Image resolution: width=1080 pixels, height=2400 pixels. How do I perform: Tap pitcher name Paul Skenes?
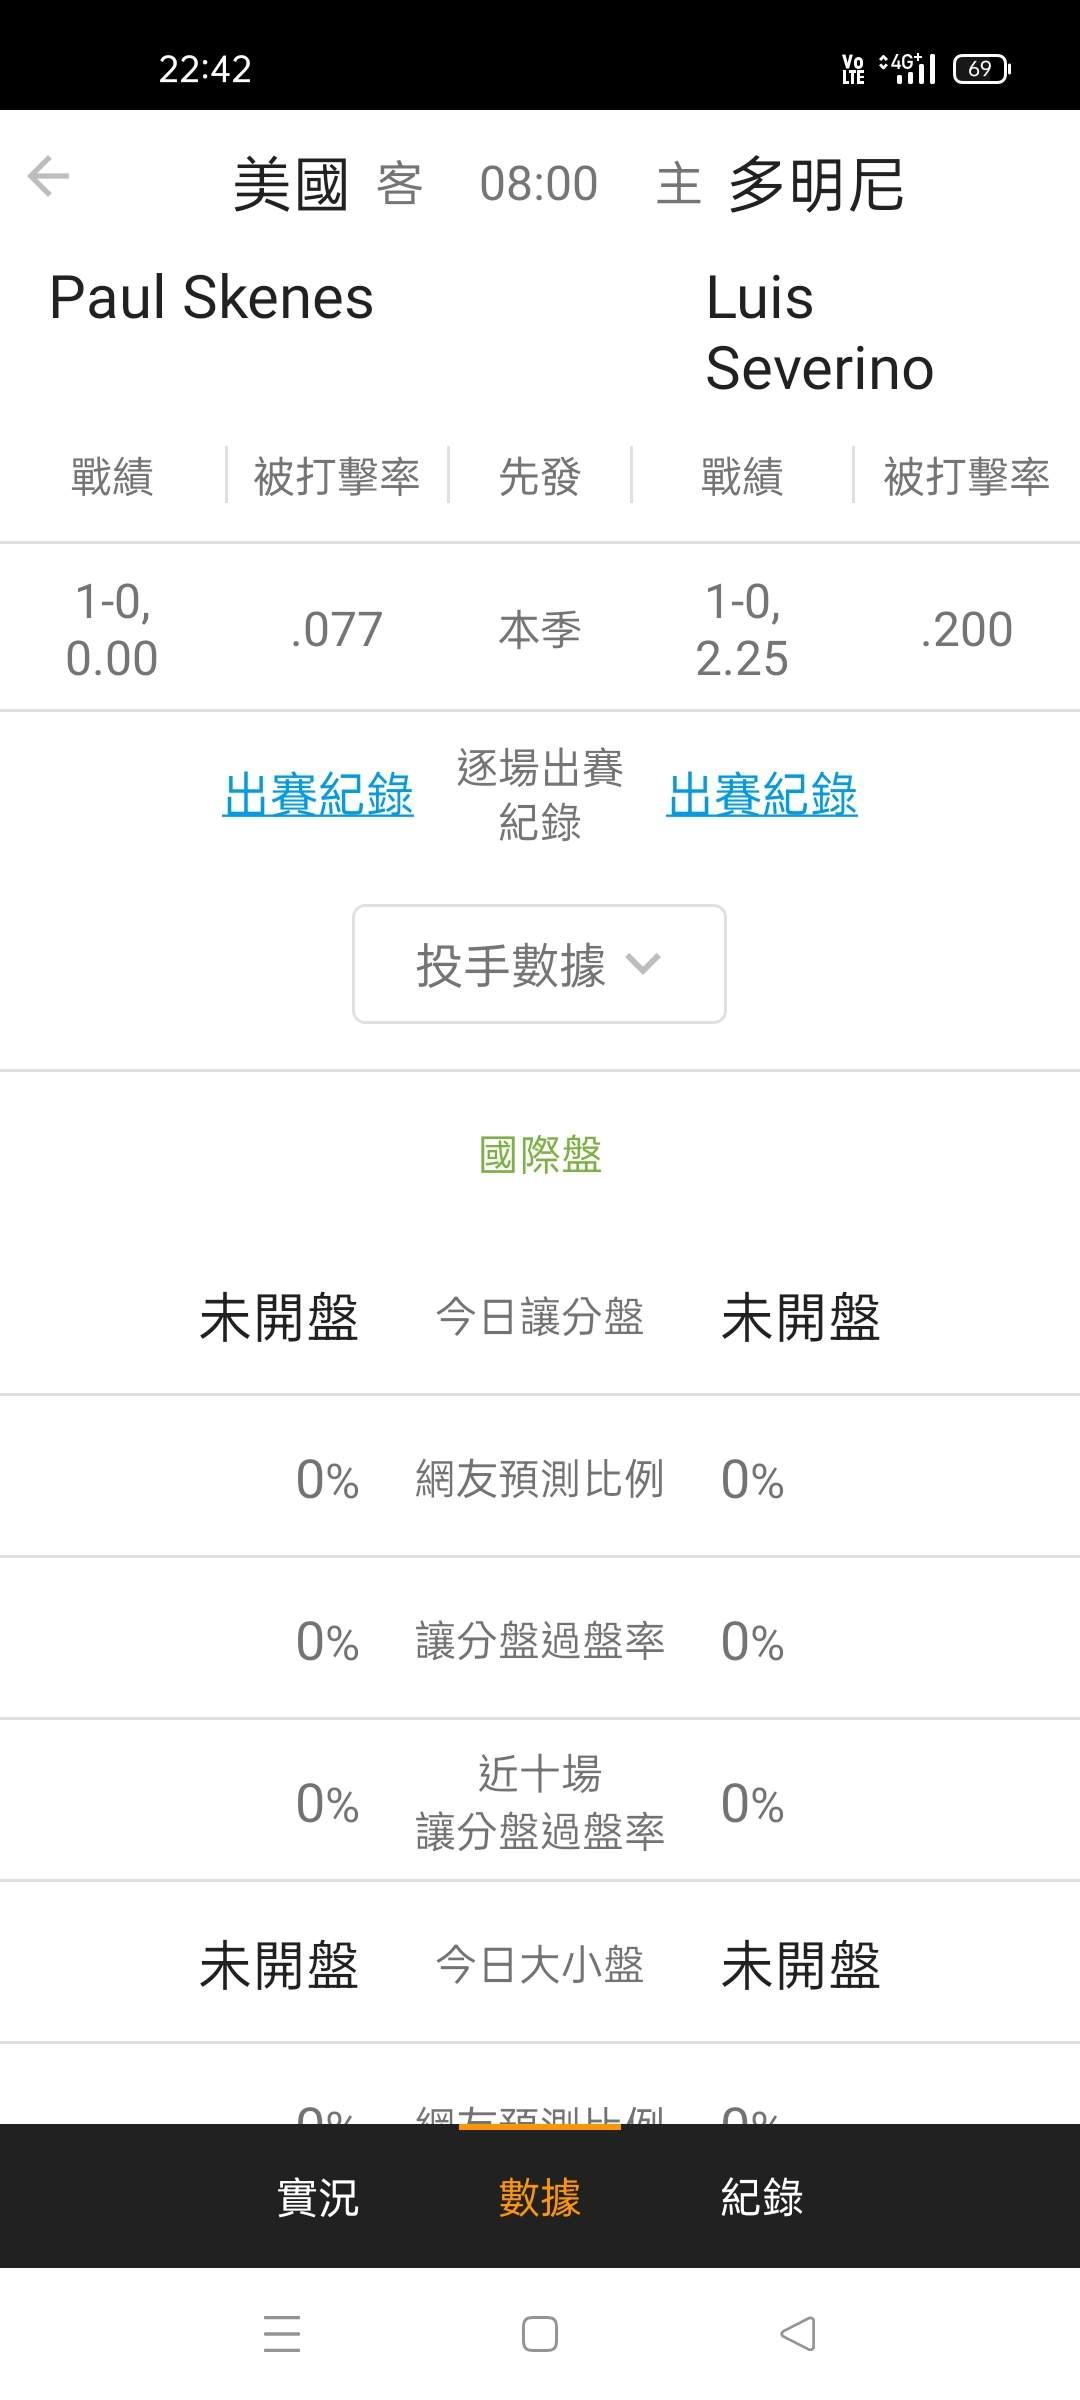[211, 298]
